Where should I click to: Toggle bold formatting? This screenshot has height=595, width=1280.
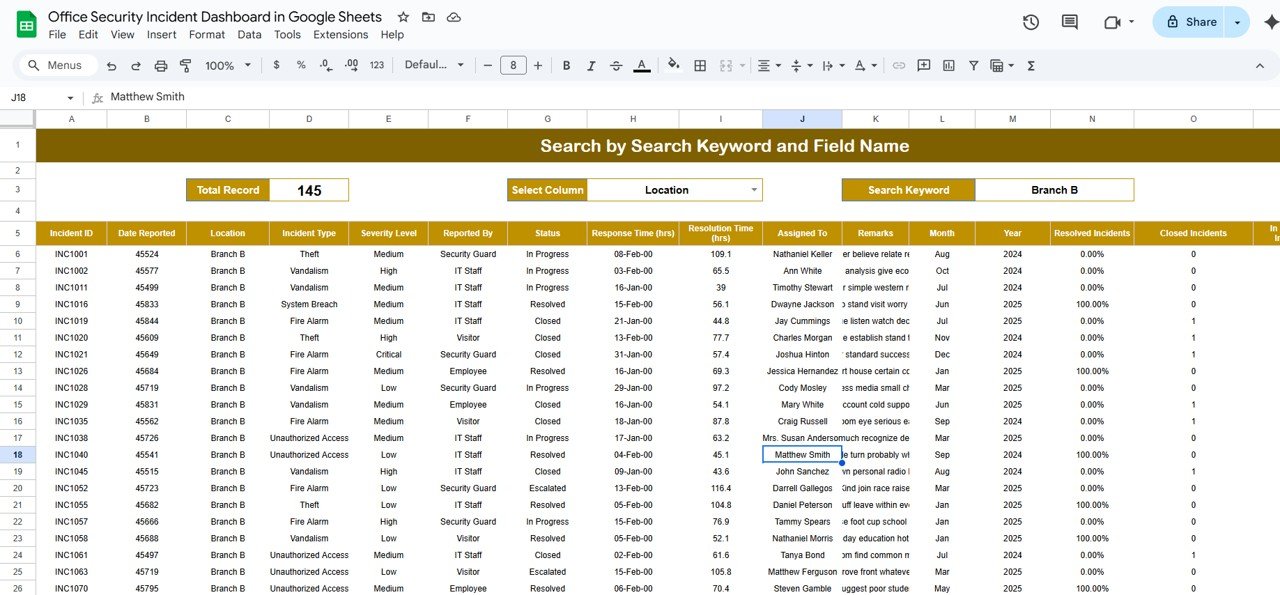(x=566, y=65)
